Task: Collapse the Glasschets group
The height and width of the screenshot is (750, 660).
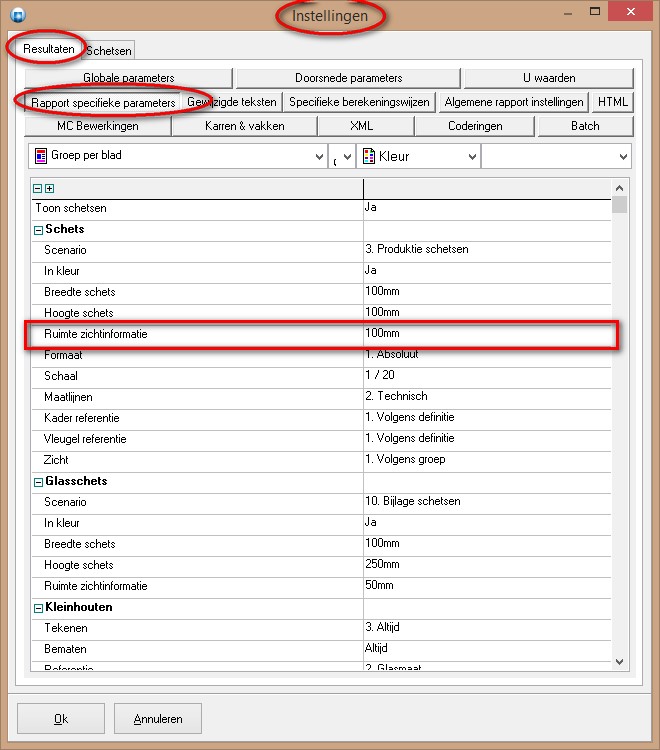Action: [x=38, y=483]
